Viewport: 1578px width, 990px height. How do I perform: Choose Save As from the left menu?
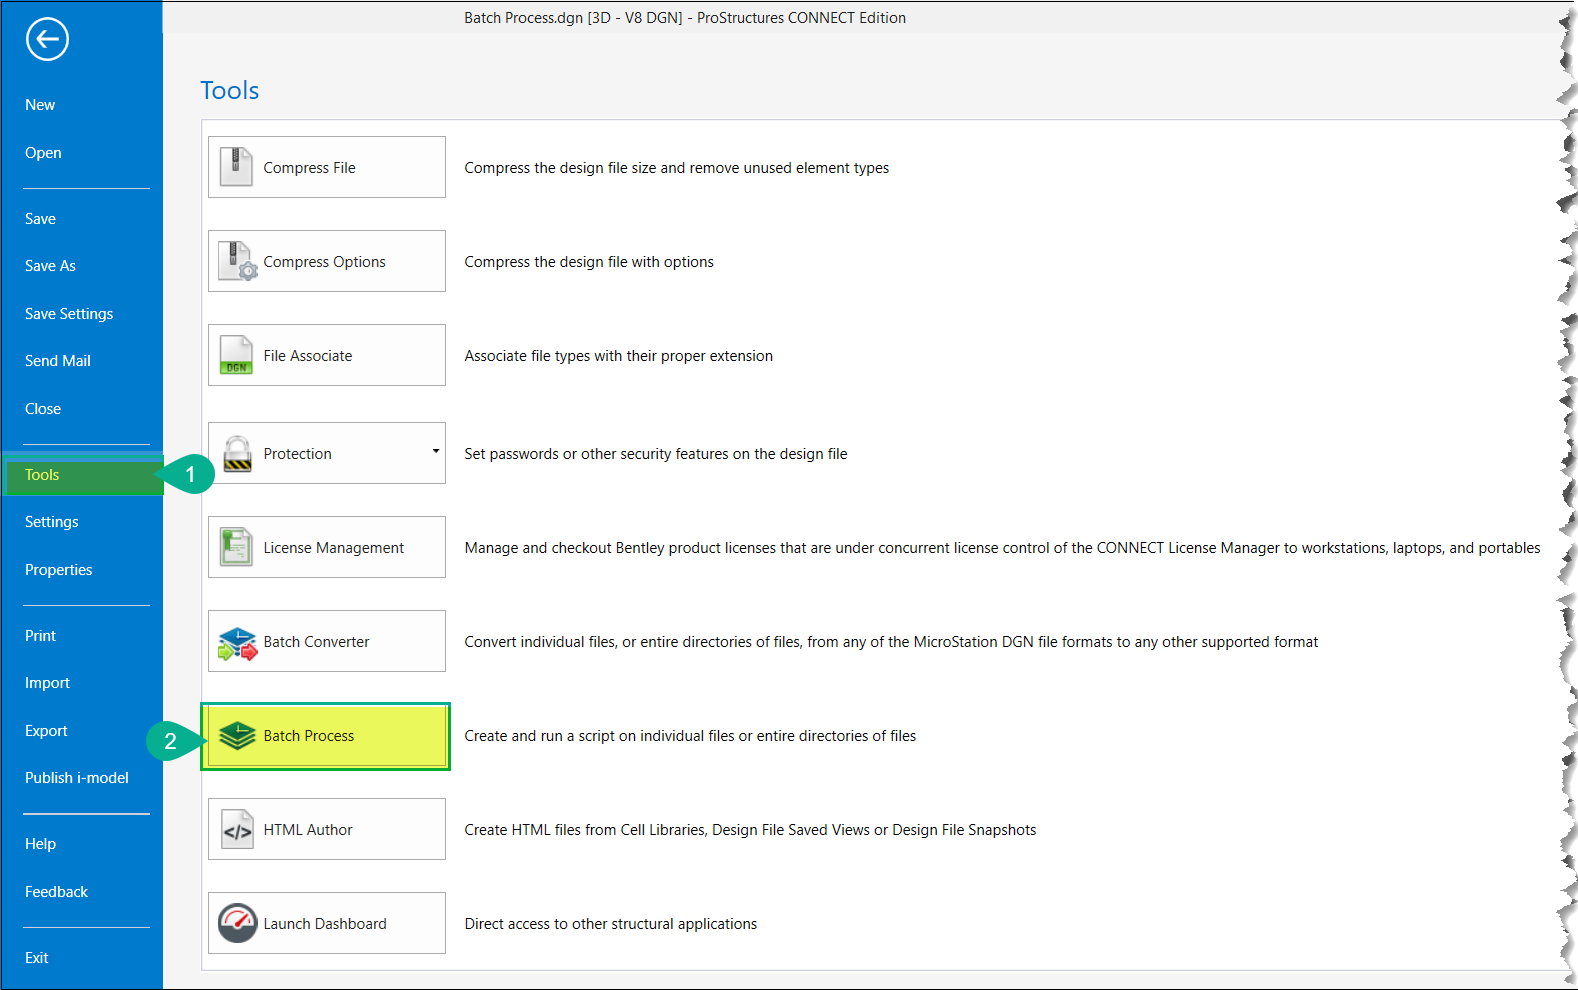pyautogui.click(x=50, y=266)
